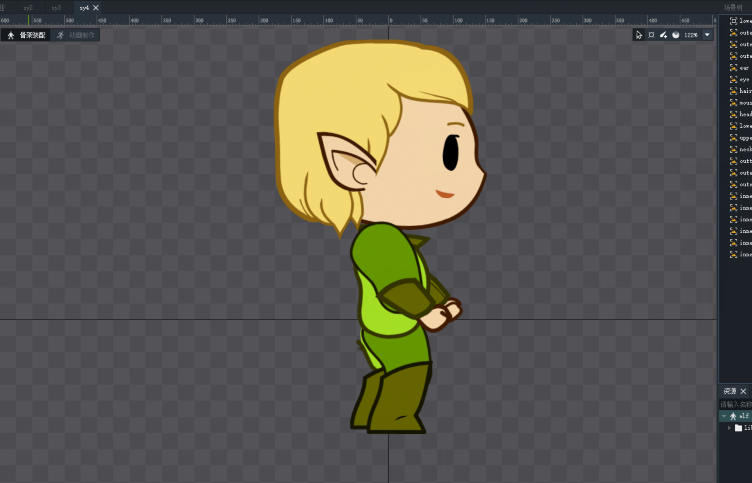Click the neck slot icon in scene tree

pos(733,149)
